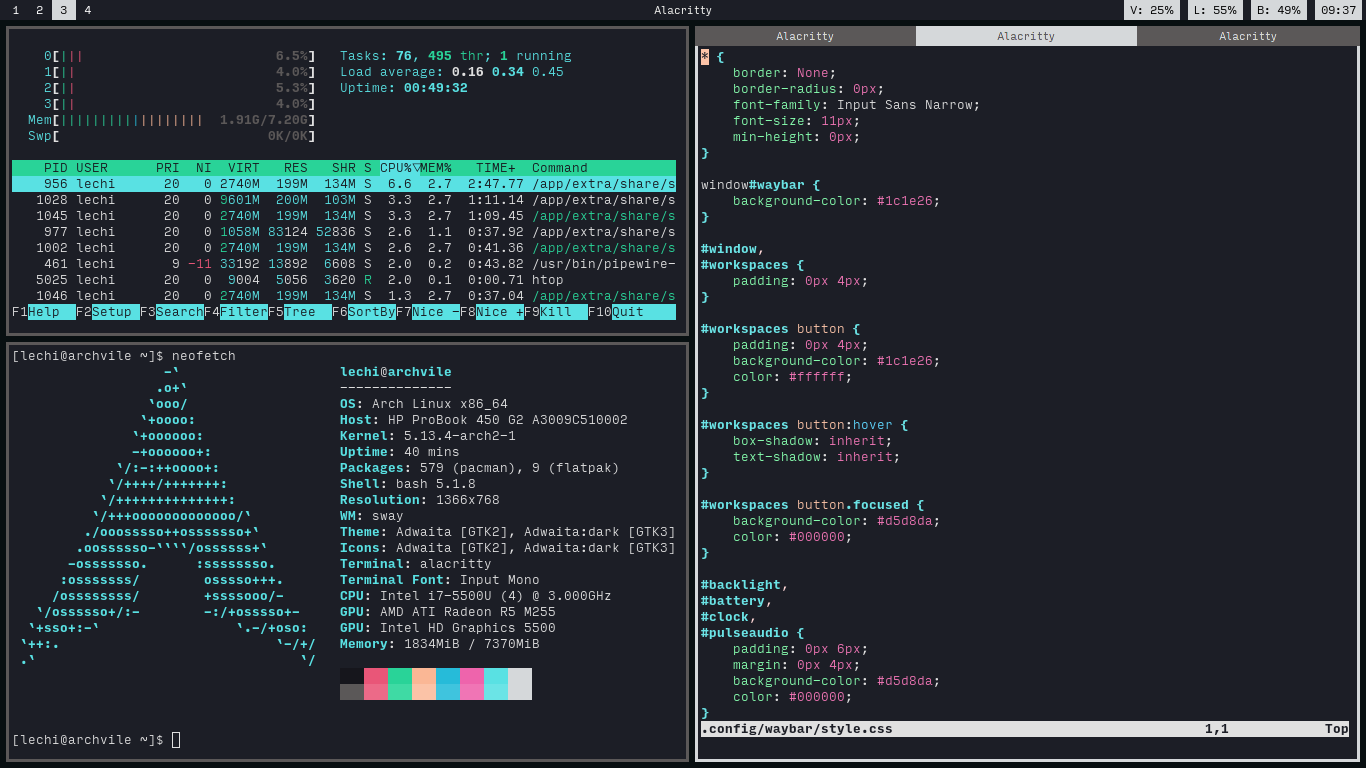Click the font-family: Input Sans Narrow line

click(x=856, y=105)
